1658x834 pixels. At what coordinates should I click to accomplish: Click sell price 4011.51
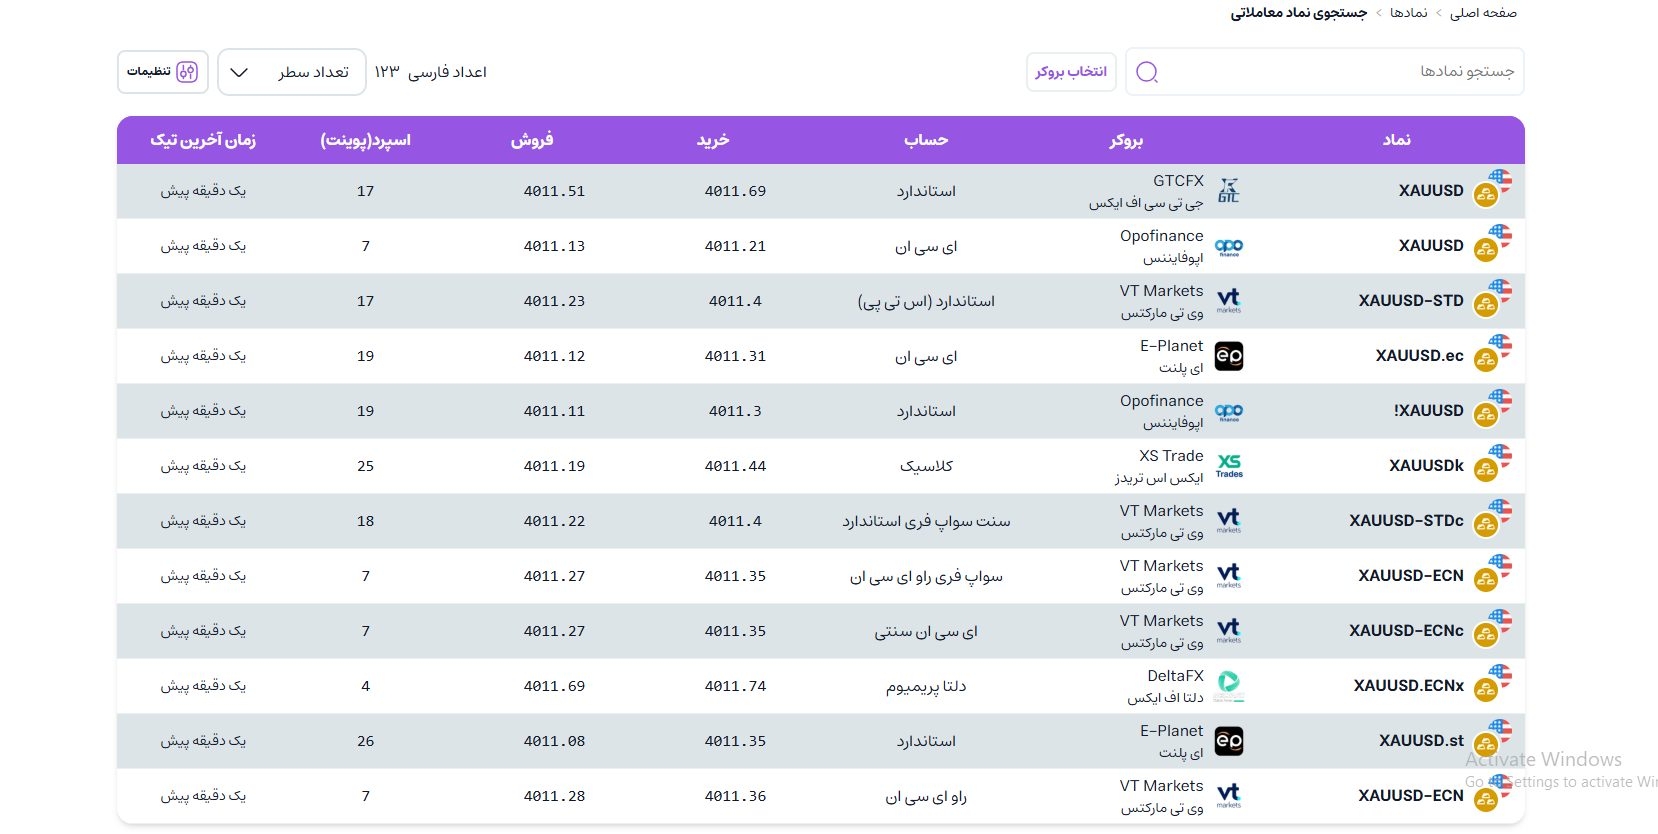[554, 191]
